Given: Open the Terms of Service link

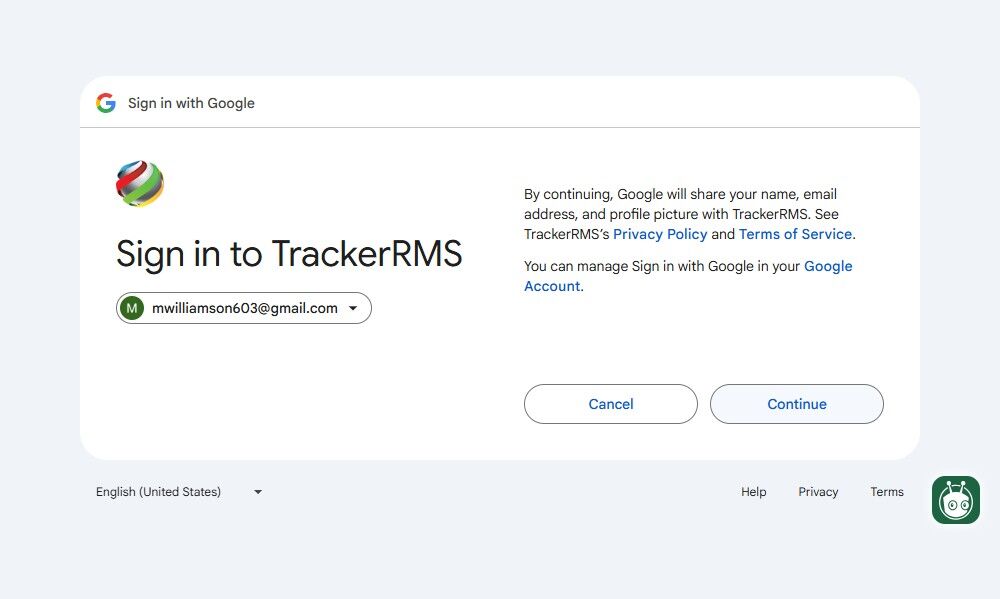Looking at the screenshot, I should [795, 234].
